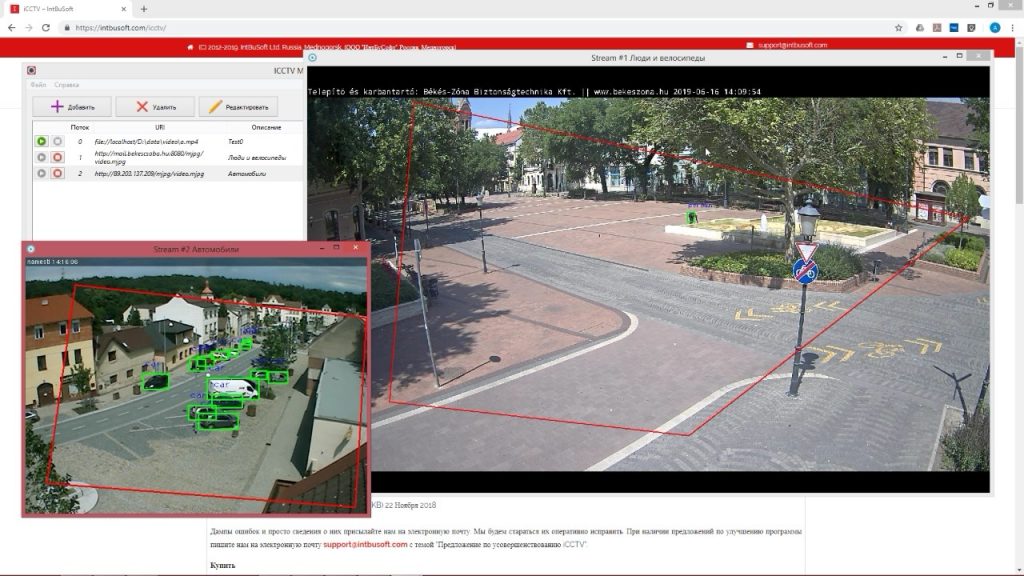The width and height of the screenshot is (1024, 576).
Task: Click the browser back arrow
Action: click(x=12, y=27)
